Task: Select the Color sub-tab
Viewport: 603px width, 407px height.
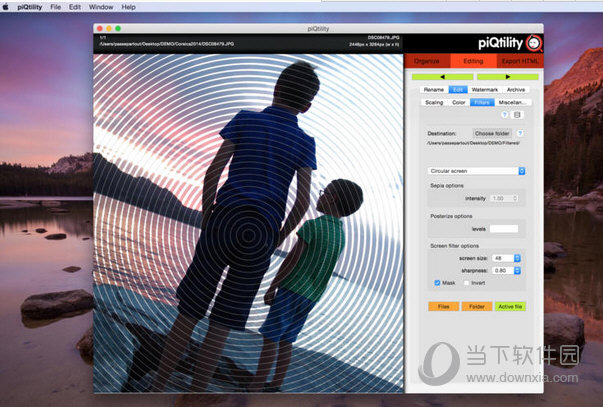Action: 458,102
